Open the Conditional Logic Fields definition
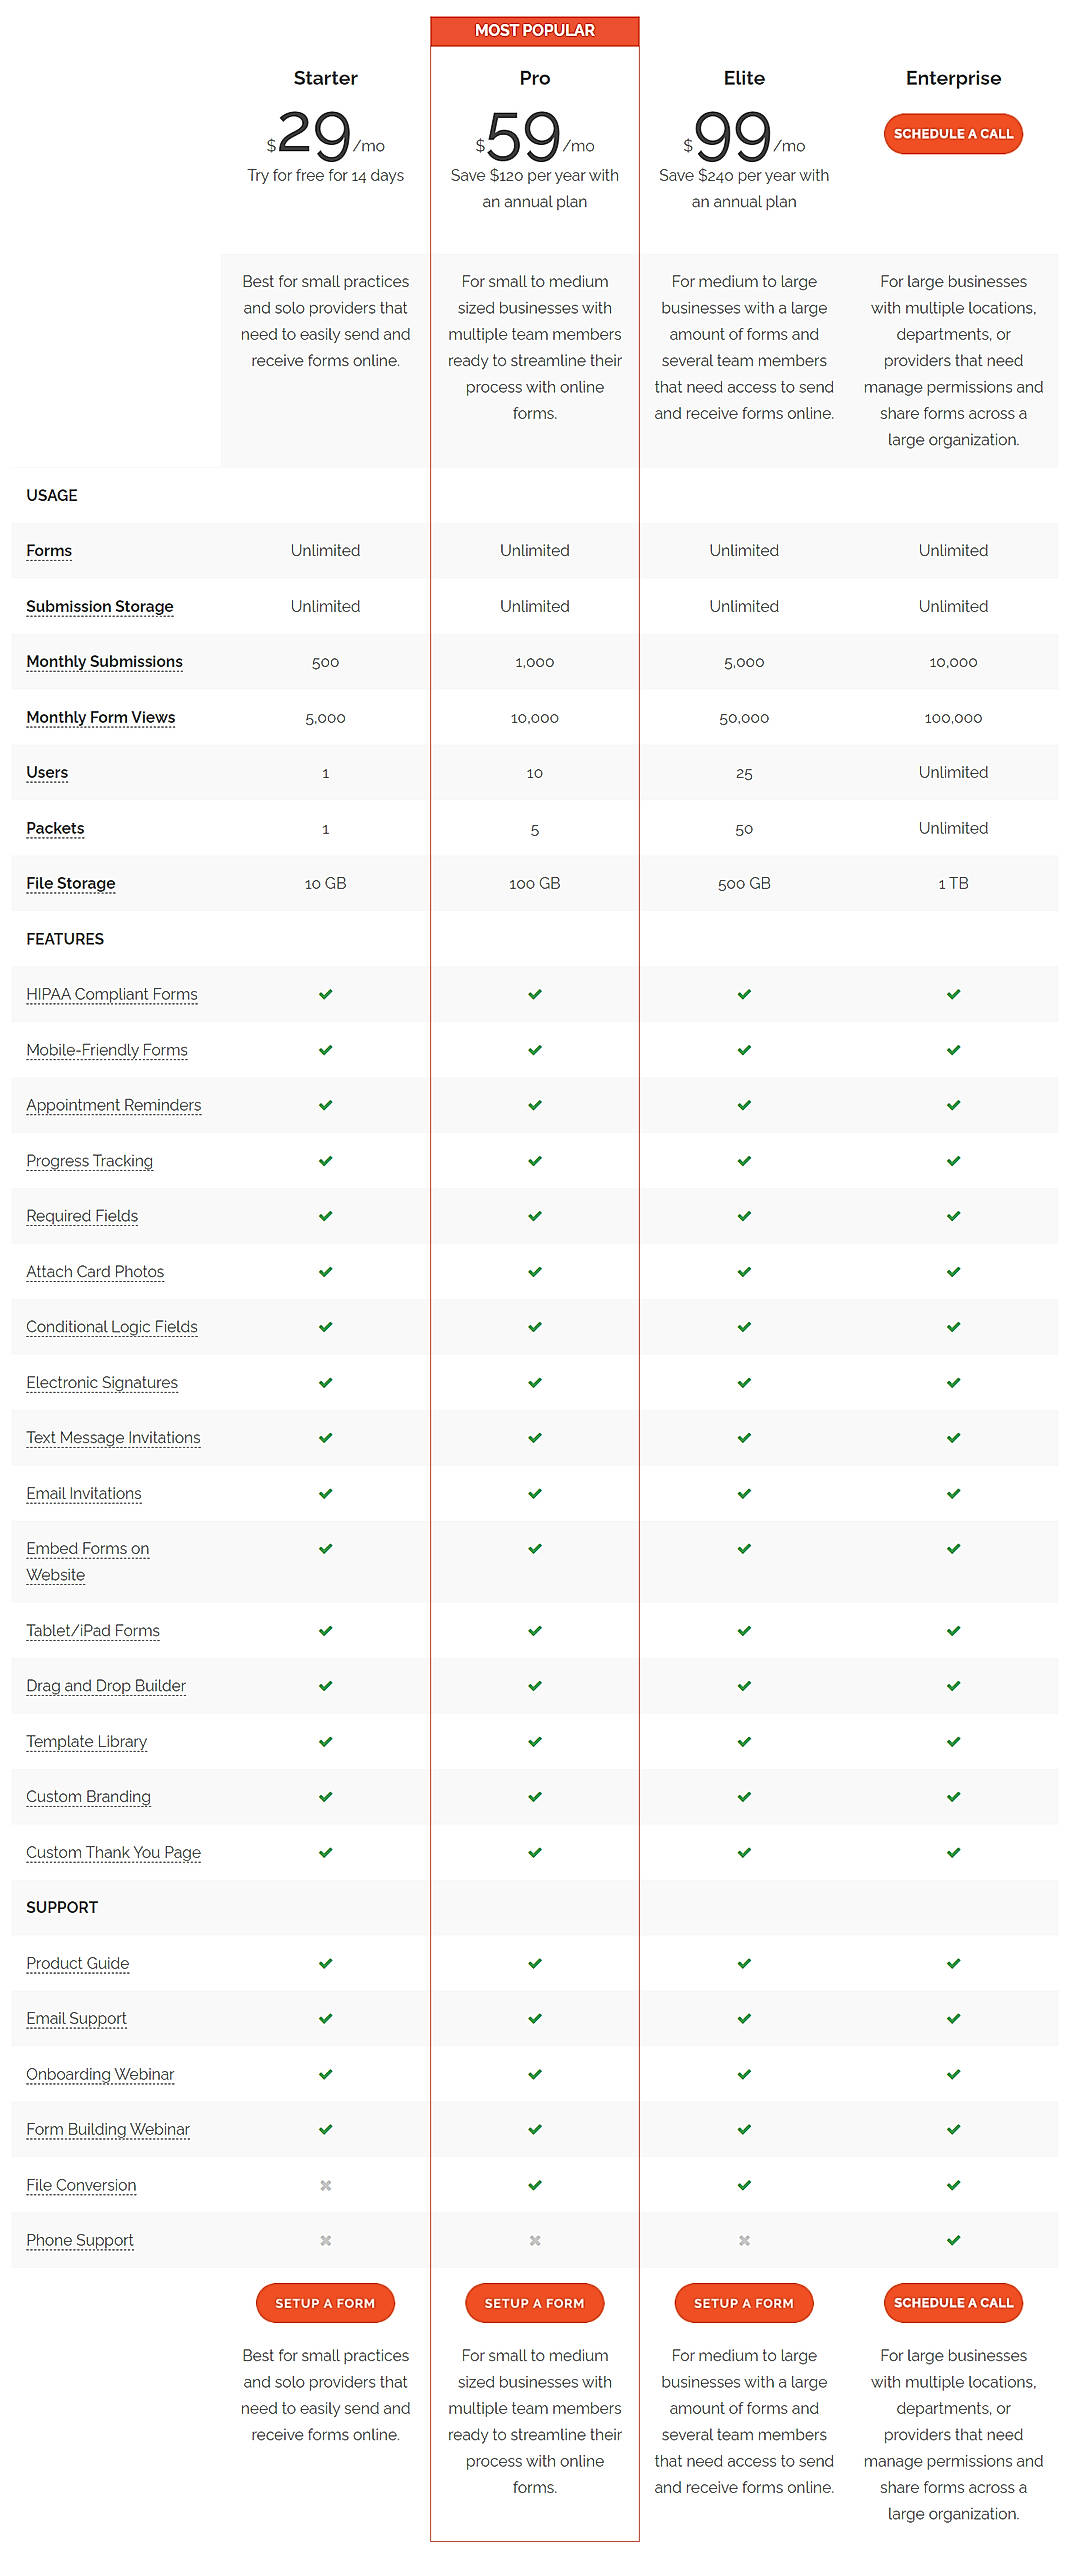1070x2559 pixels. coord(111,1326)
